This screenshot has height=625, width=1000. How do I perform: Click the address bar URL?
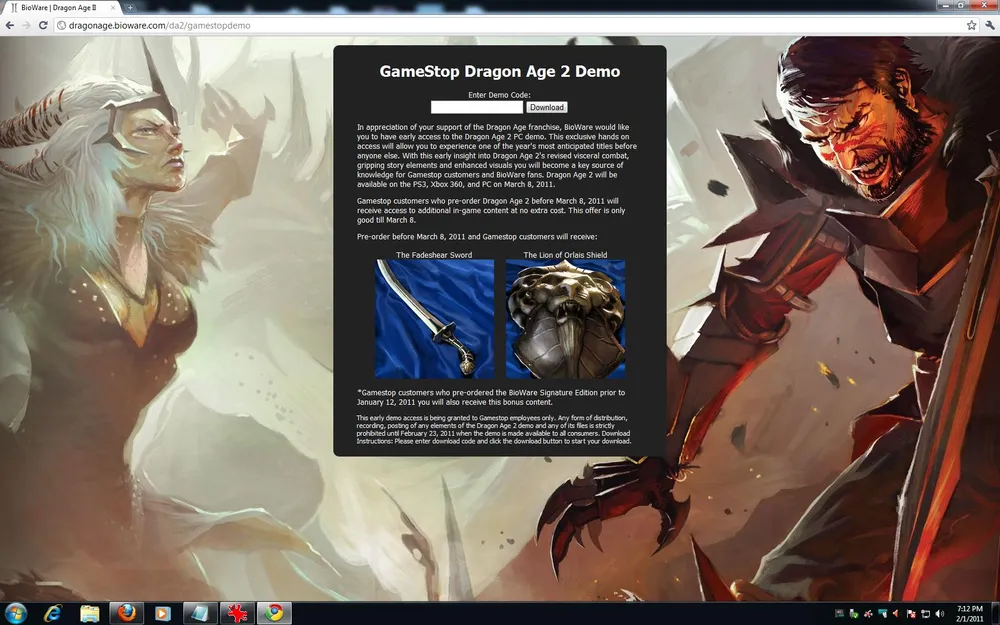coord(159,26)
